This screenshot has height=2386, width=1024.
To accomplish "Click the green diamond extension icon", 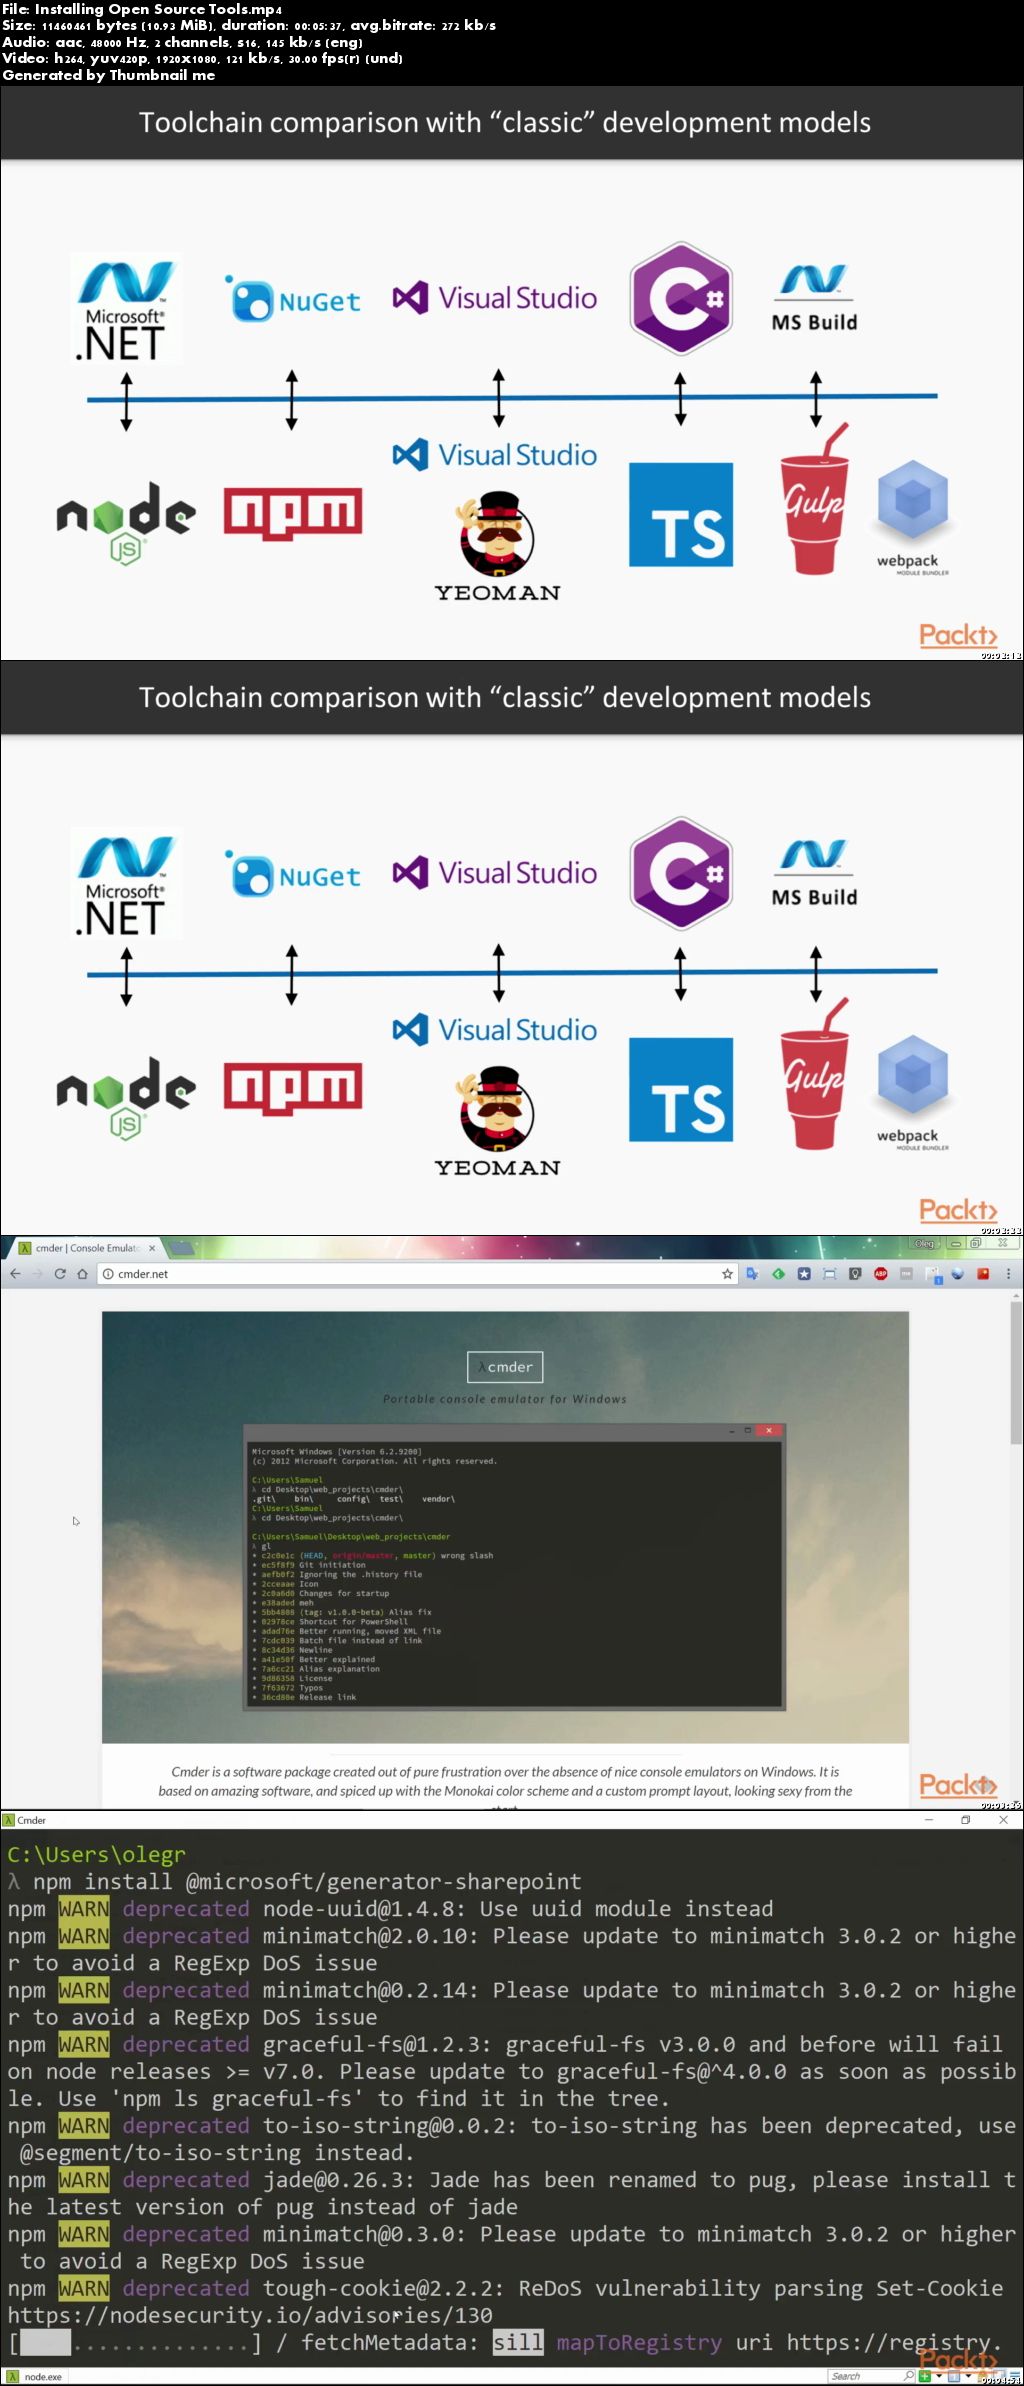I will (x=778, y=1274).
